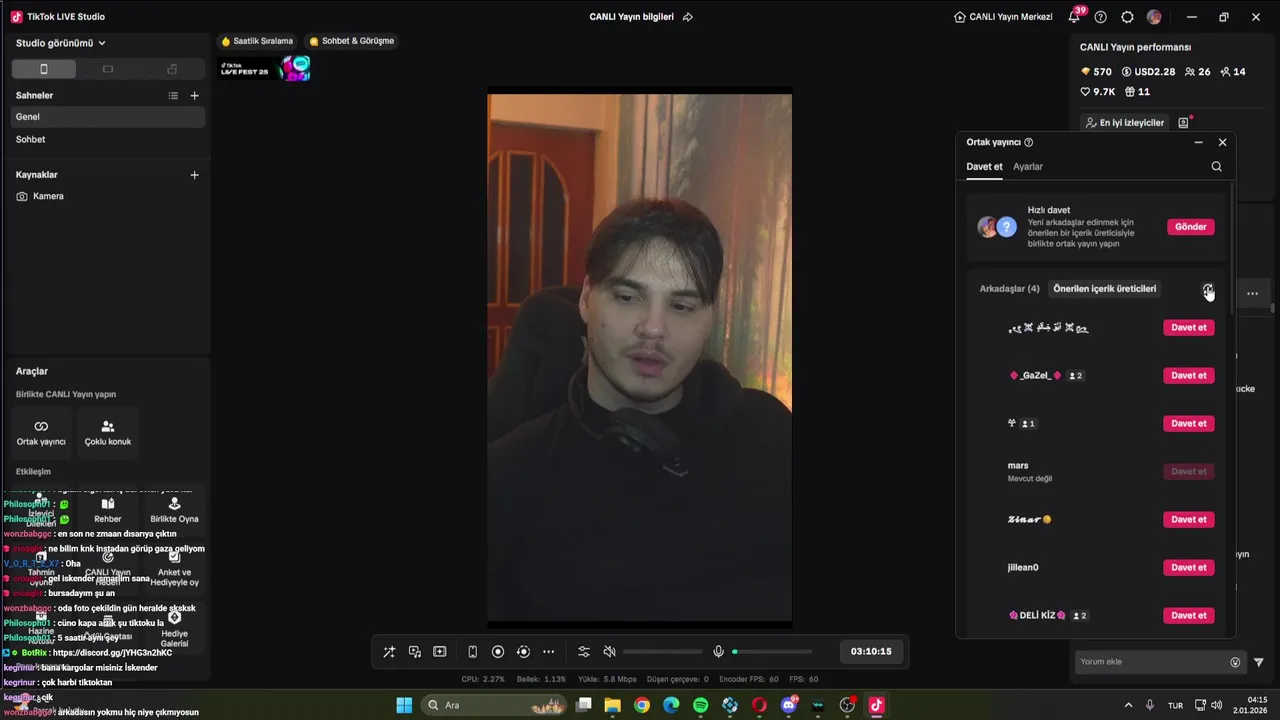The height and width of the screenshot is (720, 1280).
Task: Adjust the microphone volume slider
Action: click(x=771, y=652)
